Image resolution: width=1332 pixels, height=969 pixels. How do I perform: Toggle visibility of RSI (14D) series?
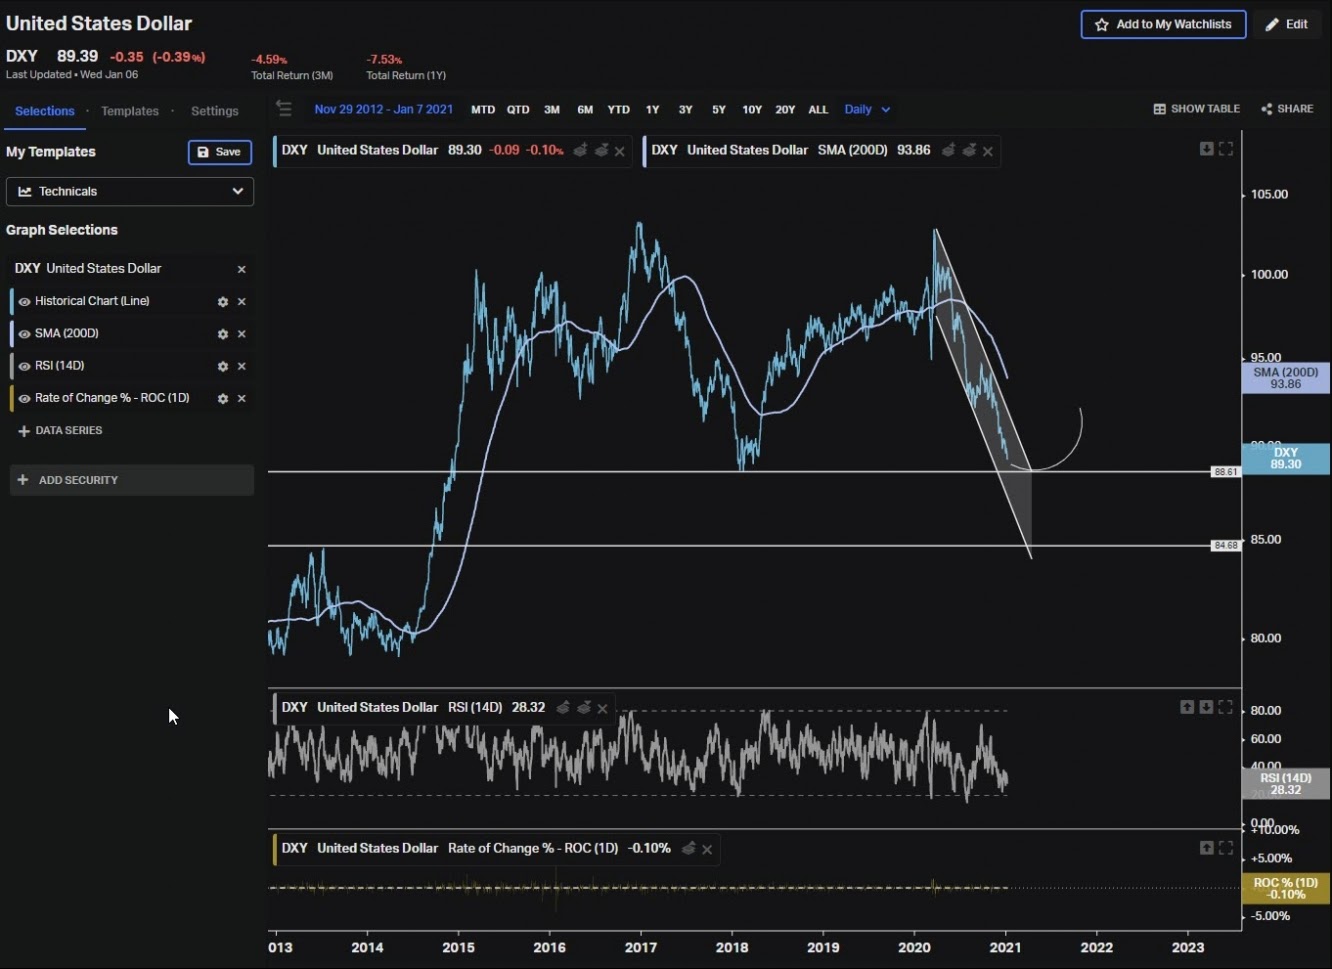(24, 366)
